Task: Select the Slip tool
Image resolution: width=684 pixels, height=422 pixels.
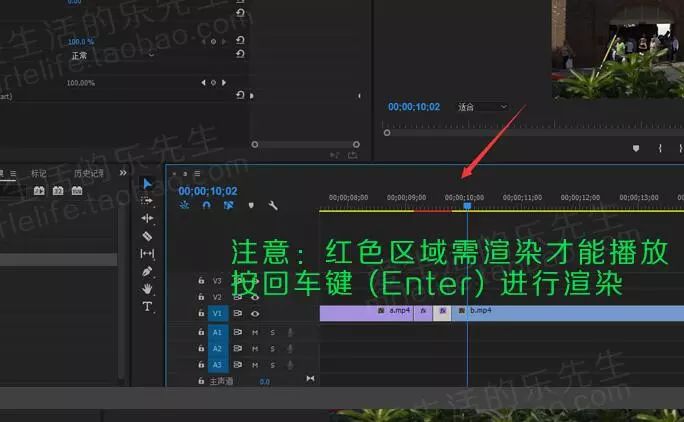Action: coord(147,254)
